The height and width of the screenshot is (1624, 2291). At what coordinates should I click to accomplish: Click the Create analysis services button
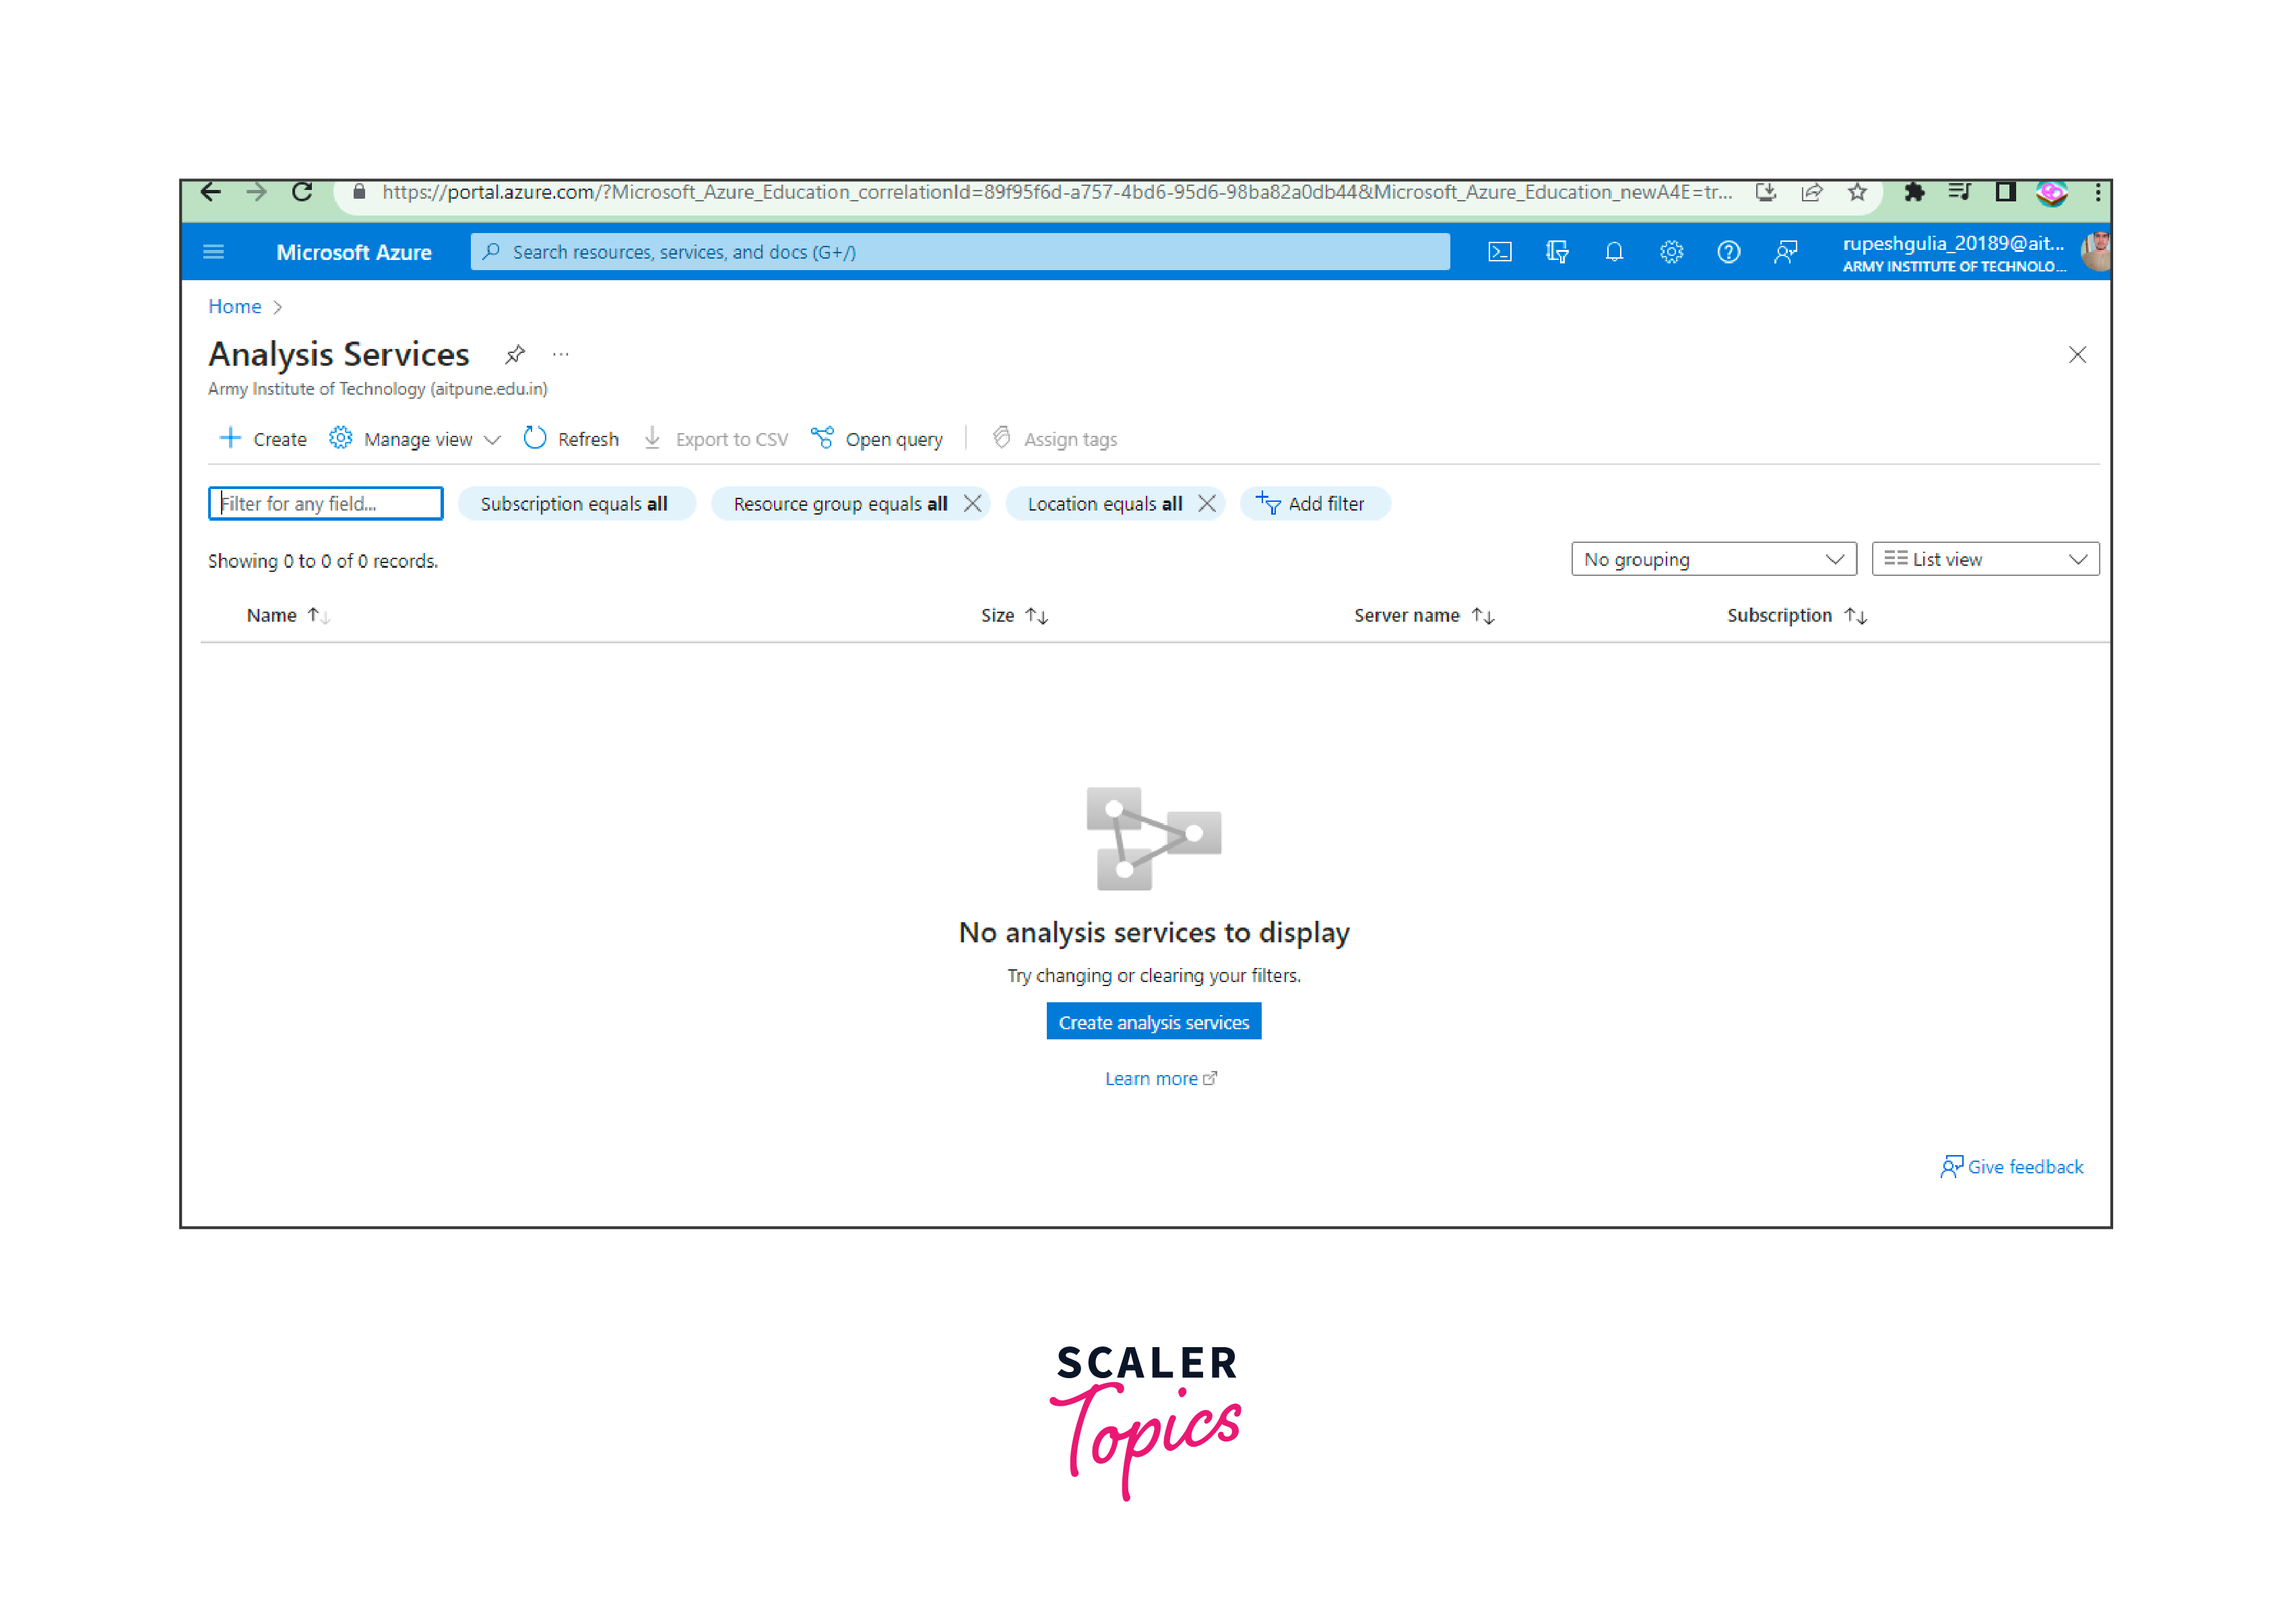click(1153, 1022)
